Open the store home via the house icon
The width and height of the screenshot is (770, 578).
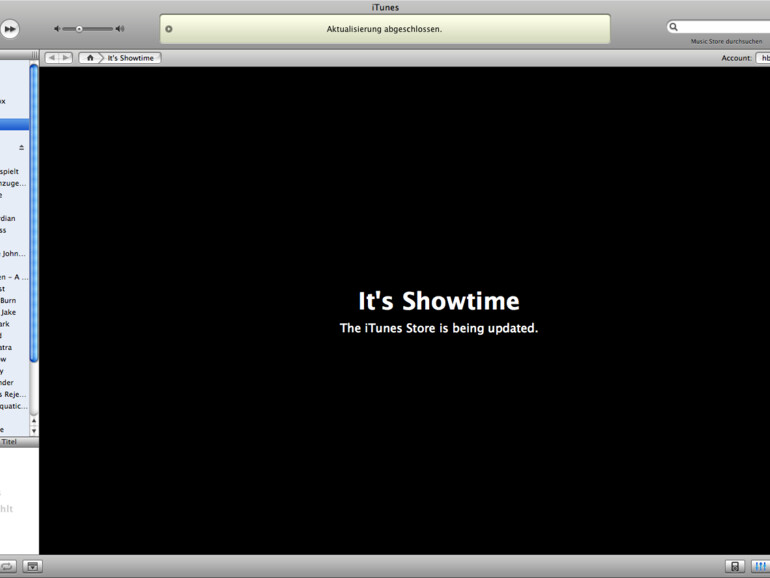click(x=90, y=58)
